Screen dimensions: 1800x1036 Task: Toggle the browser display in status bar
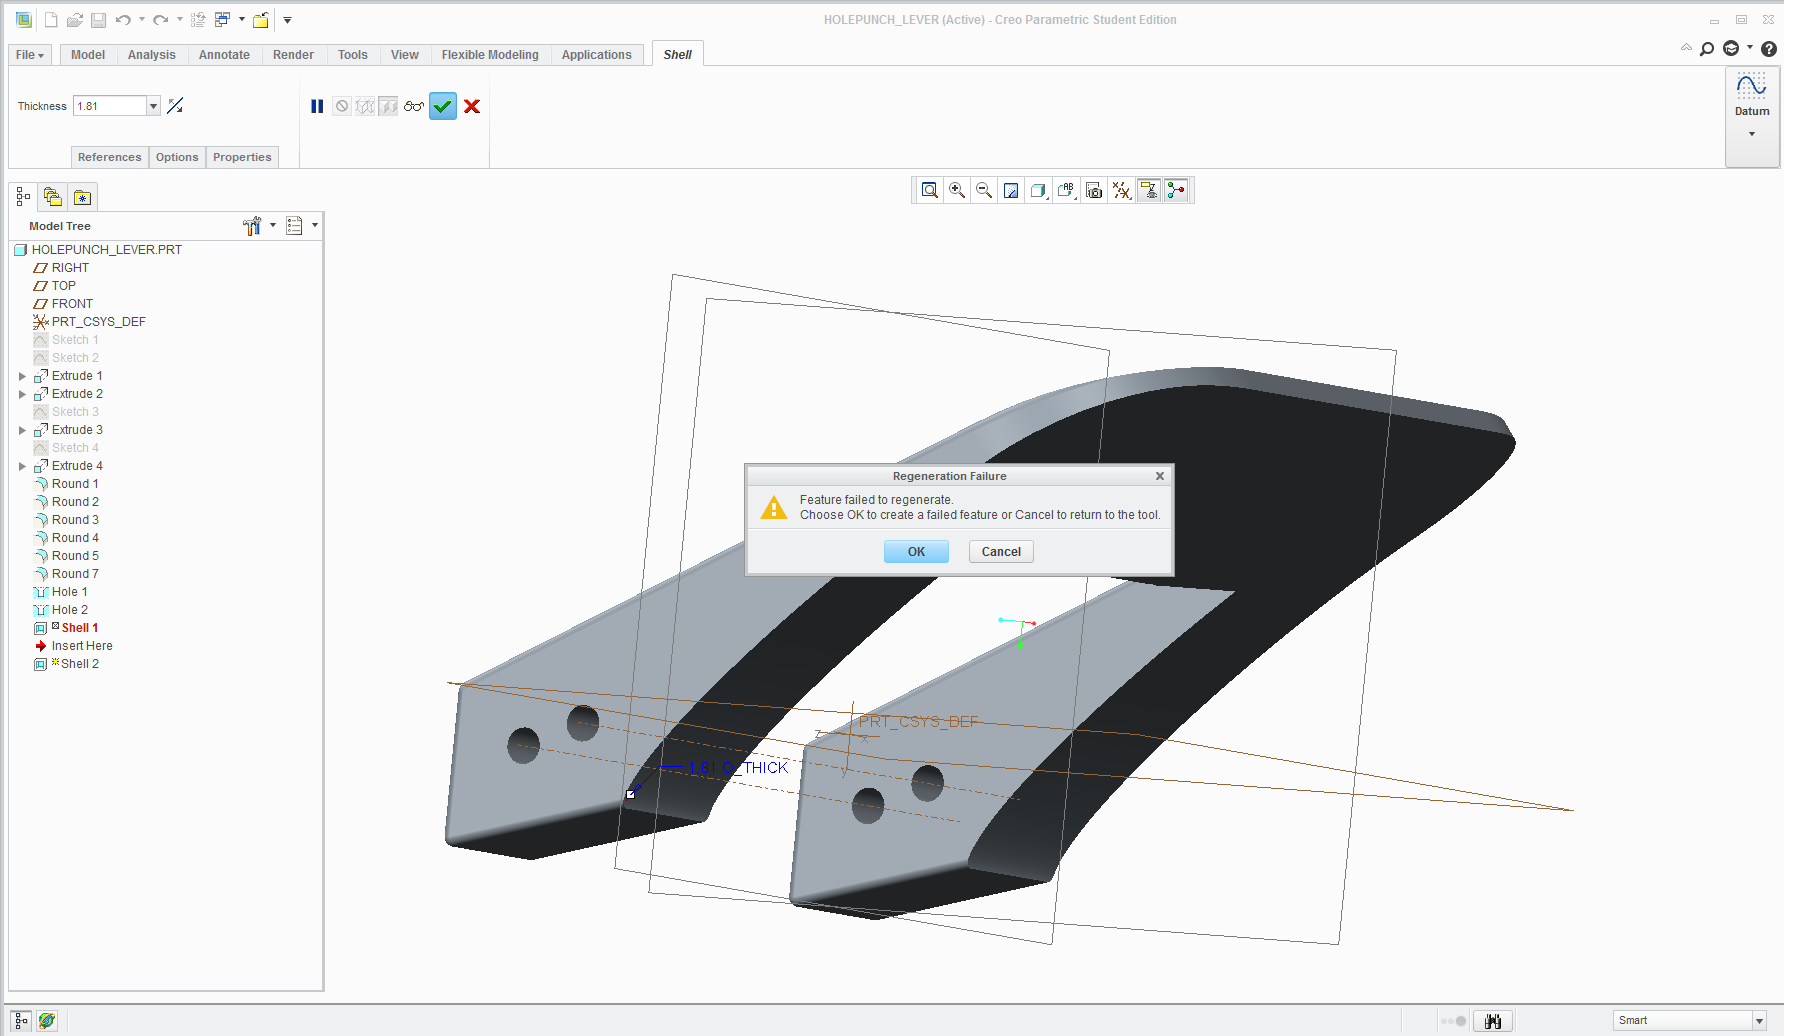(47, 1021)
